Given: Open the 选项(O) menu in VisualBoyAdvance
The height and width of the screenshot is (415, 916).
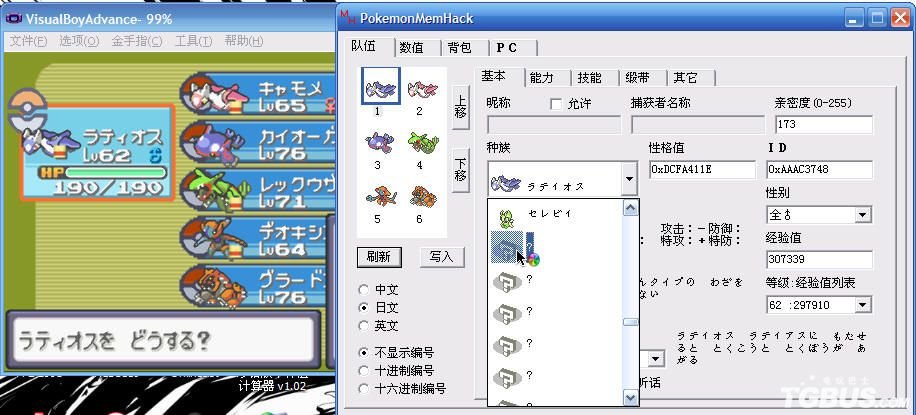Looking at the screenshot, I should [79, 41].
